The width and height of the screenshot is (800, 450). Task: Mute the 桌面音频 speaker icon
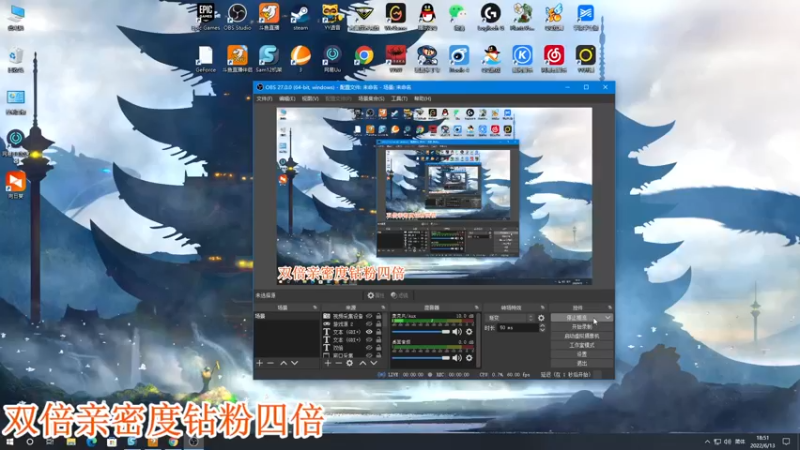click(x=457, y=358)
